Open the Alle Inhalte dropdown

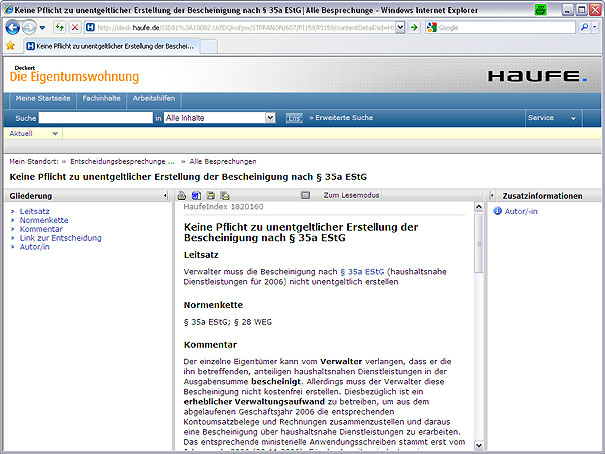pyautogui.click(x=220, y=118)
